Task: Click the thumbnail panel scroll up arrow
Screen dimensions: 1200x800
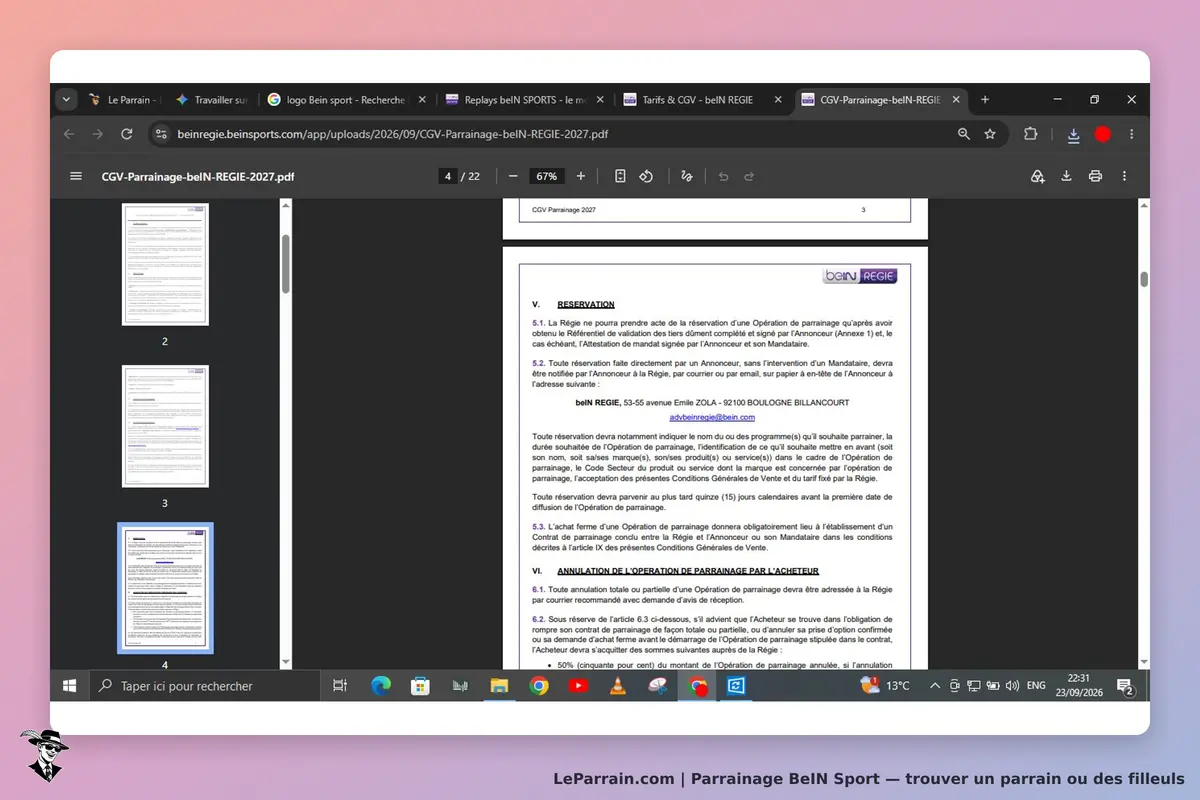Action: pyautogui.click(x=286, y=205)
